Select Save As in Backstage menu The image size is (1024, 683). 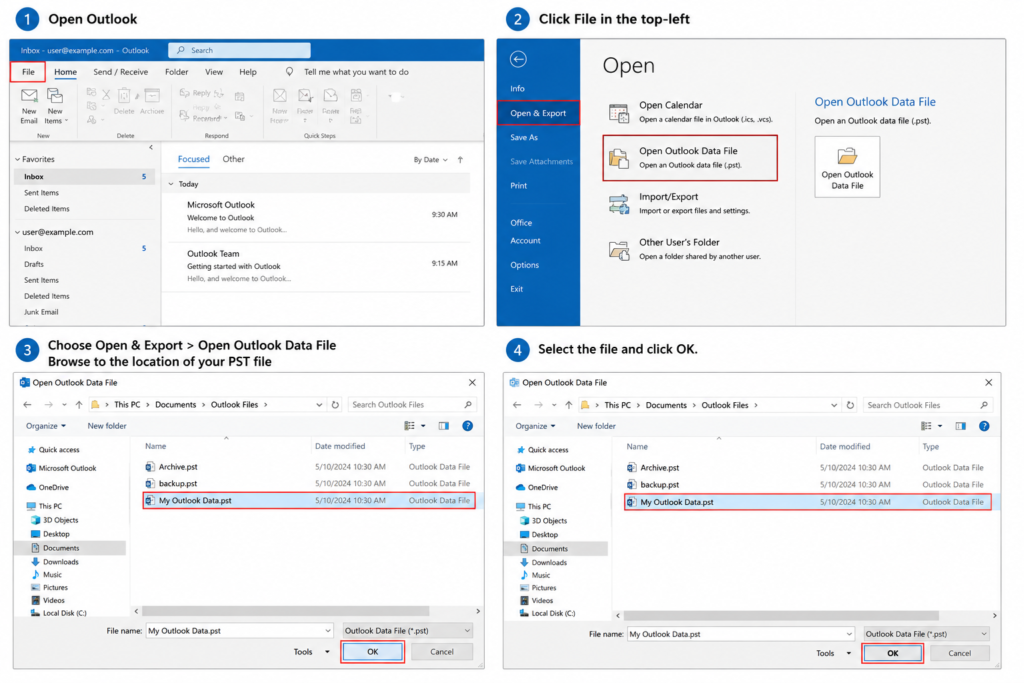524,137
